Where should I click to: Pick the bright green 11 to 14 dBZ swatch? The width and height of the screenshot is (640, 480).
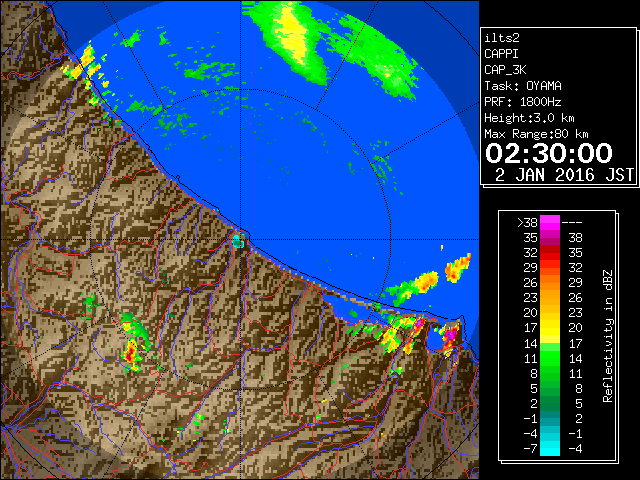tap(550, 358)
